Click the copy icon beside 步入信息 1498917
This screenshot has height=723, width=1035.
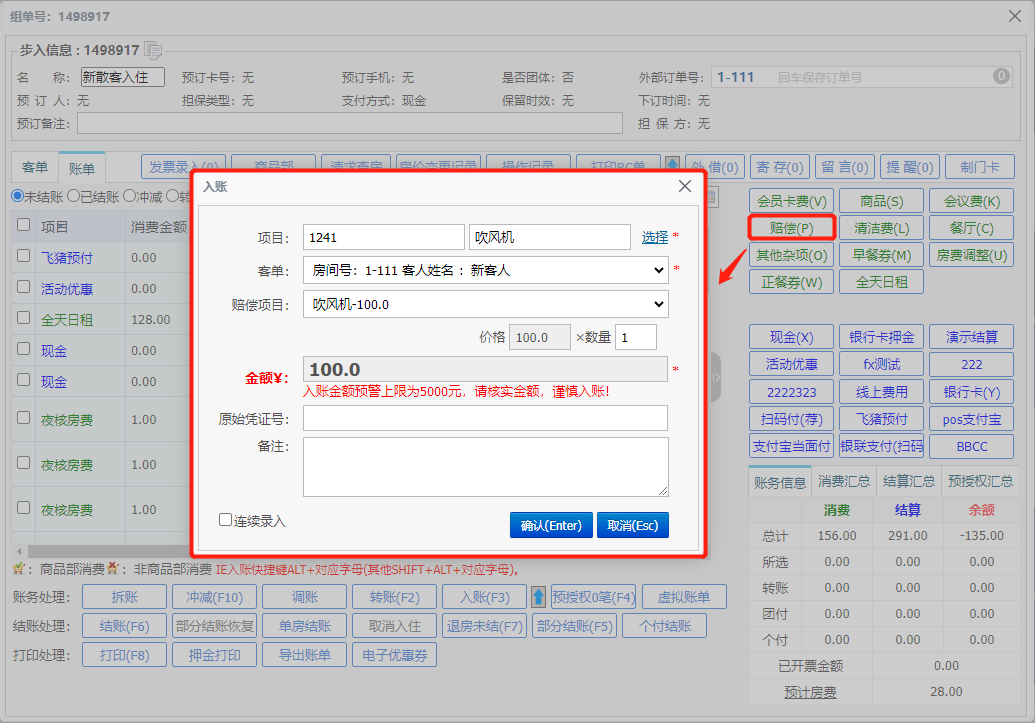pos(153,50)
